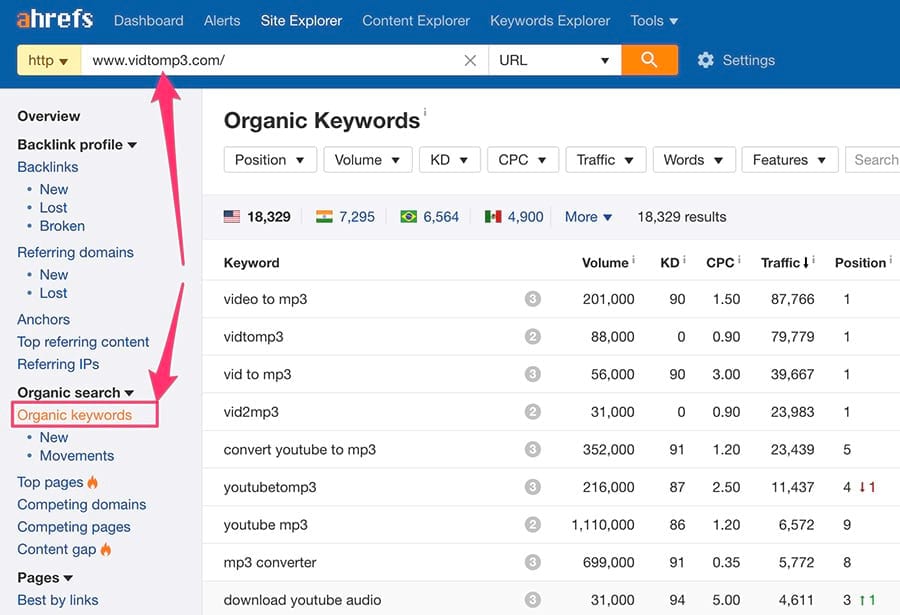The width and height of the screenshot is (900, 615).
Task: Click the target URL input field
Action: pyautogui.click(x=270, y=60)
